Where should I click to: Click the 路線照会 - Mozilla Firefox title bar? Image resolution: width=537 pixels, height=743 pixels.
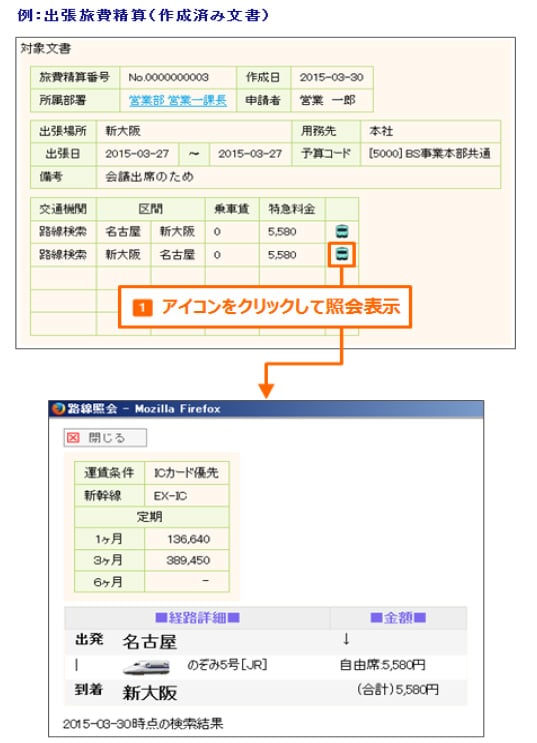point(266,409)
